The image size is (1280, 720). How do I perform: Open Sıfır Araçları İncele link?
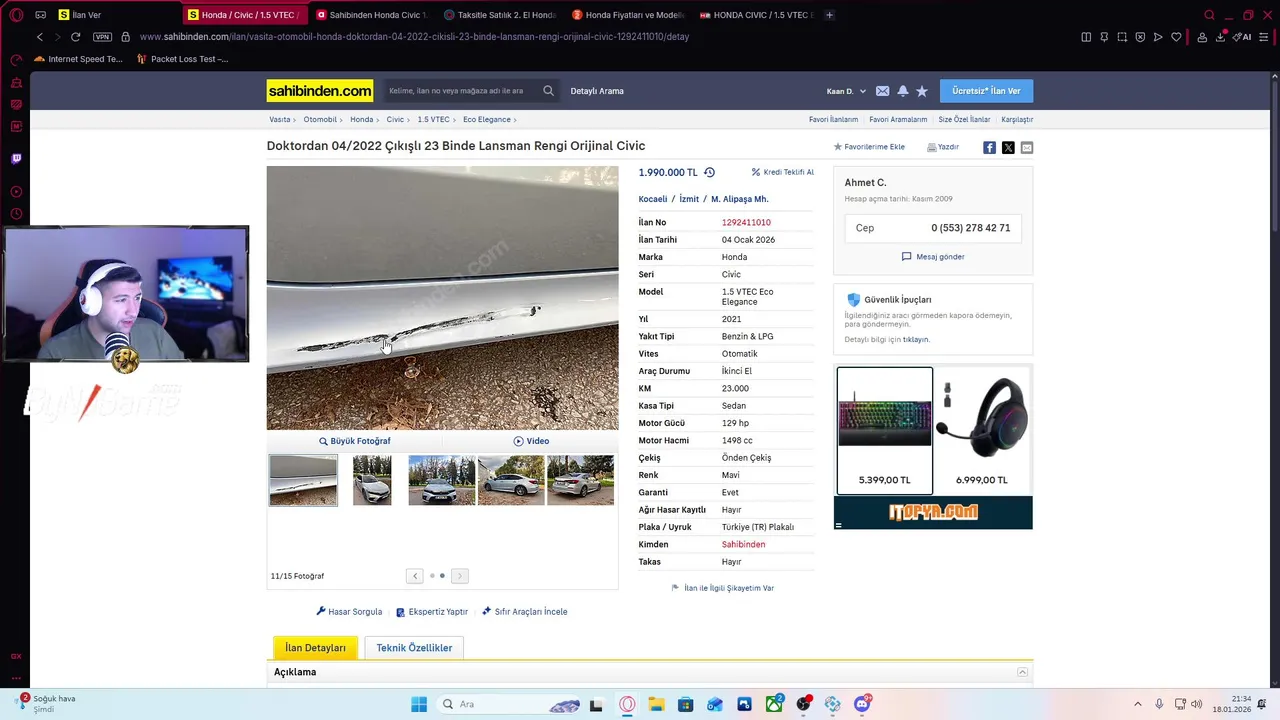(x=524, y=611)
